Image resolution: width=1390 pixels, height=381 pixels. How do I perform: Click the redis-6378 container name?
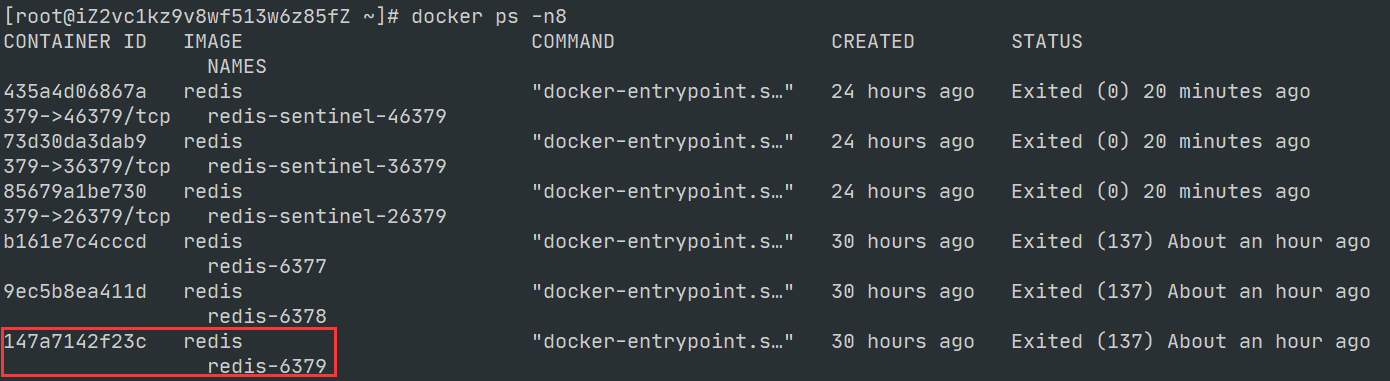pyautogui.click(x=267, y=317)
